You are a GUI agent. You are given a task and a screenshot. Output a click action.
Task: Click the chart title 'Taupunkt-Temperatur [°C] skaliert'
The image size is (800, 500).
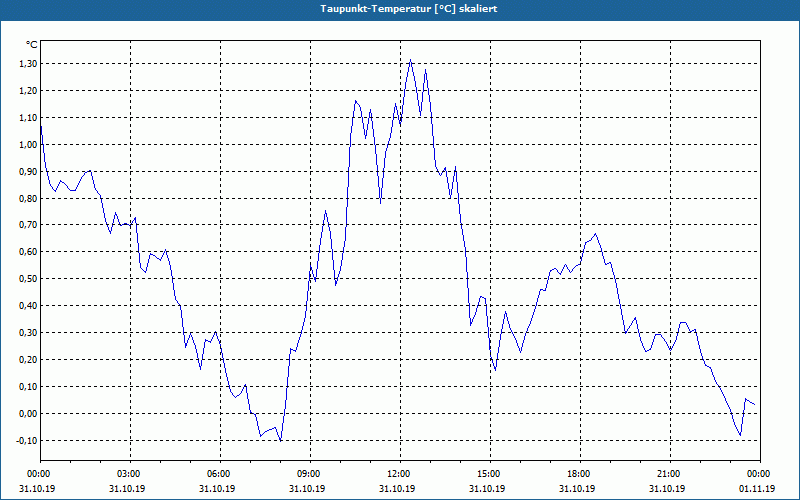point(409,9)
